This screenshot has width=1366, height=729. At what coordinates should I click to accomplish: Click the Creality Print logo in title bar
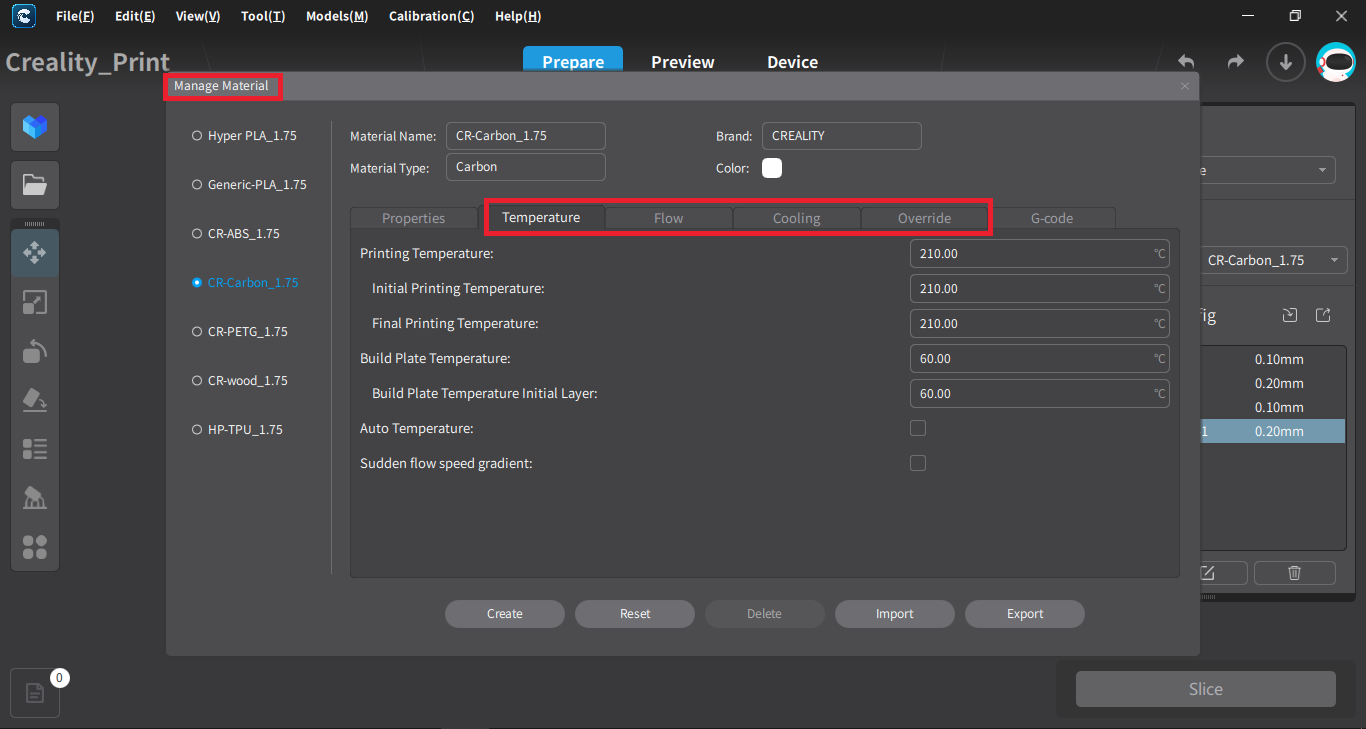click(23, 16)
